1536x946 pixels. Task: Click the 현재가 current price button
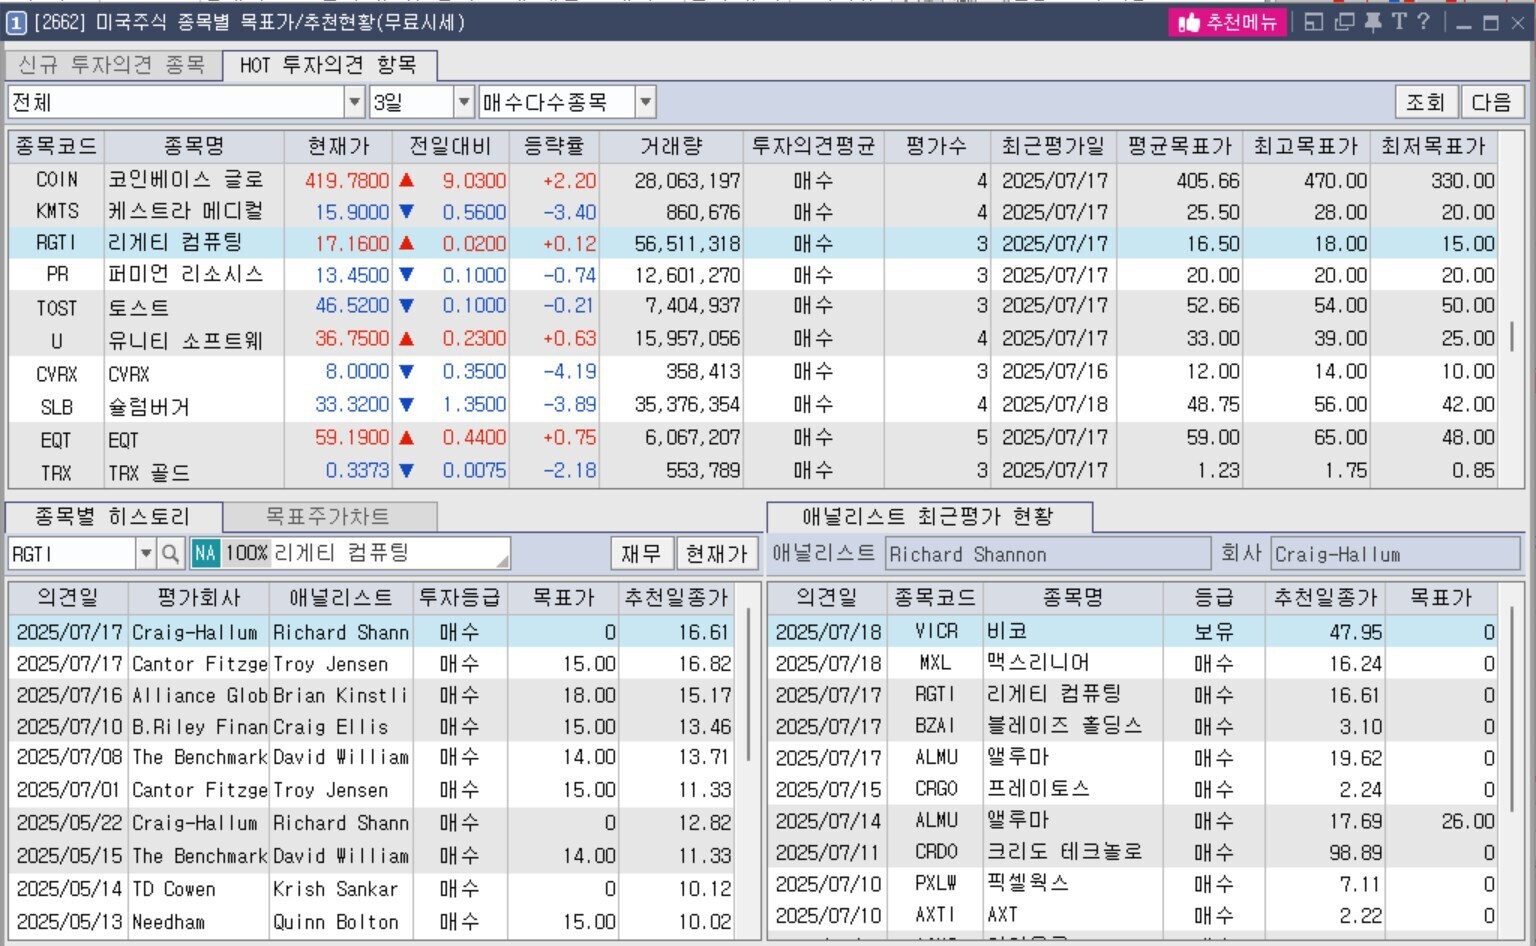coord(716,554)
